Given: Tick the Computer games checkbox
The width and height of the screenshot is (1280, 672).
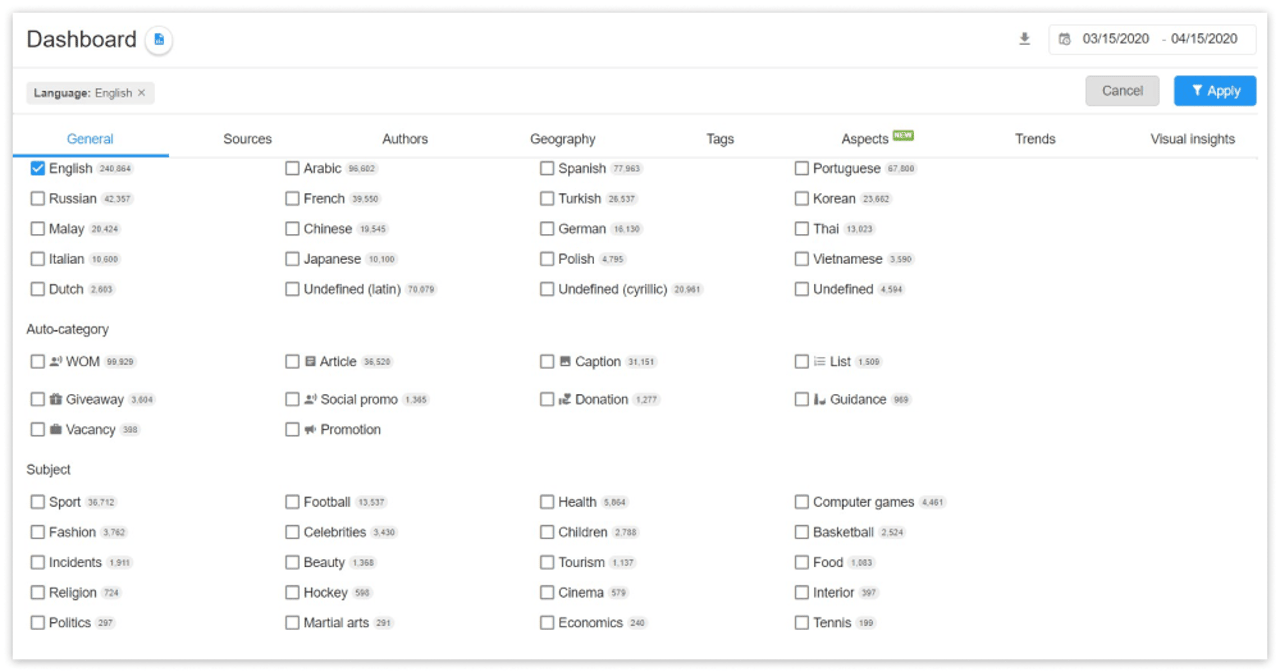Looking at the screenshot, I should tap(801, 502).
